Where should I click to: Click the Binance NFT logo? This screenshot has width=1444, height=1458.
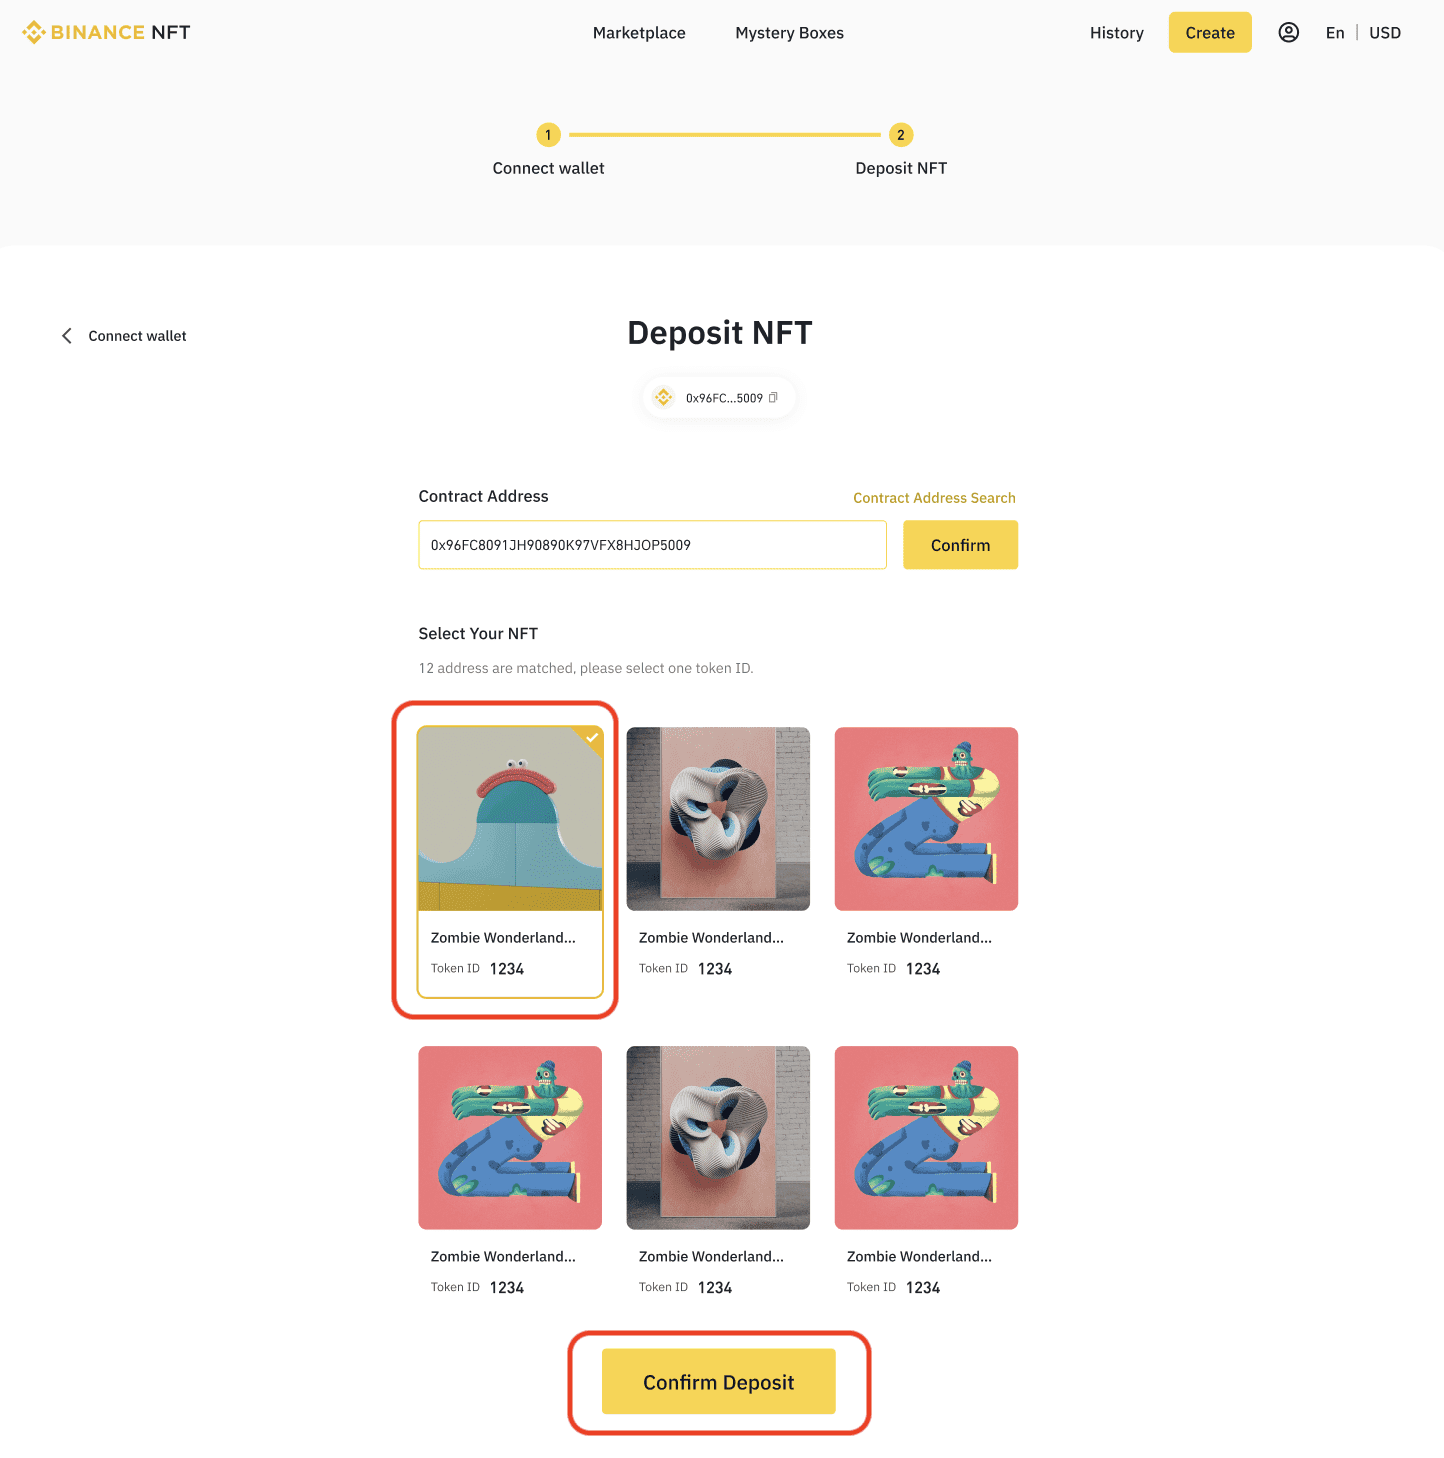(x=106, y=32)
